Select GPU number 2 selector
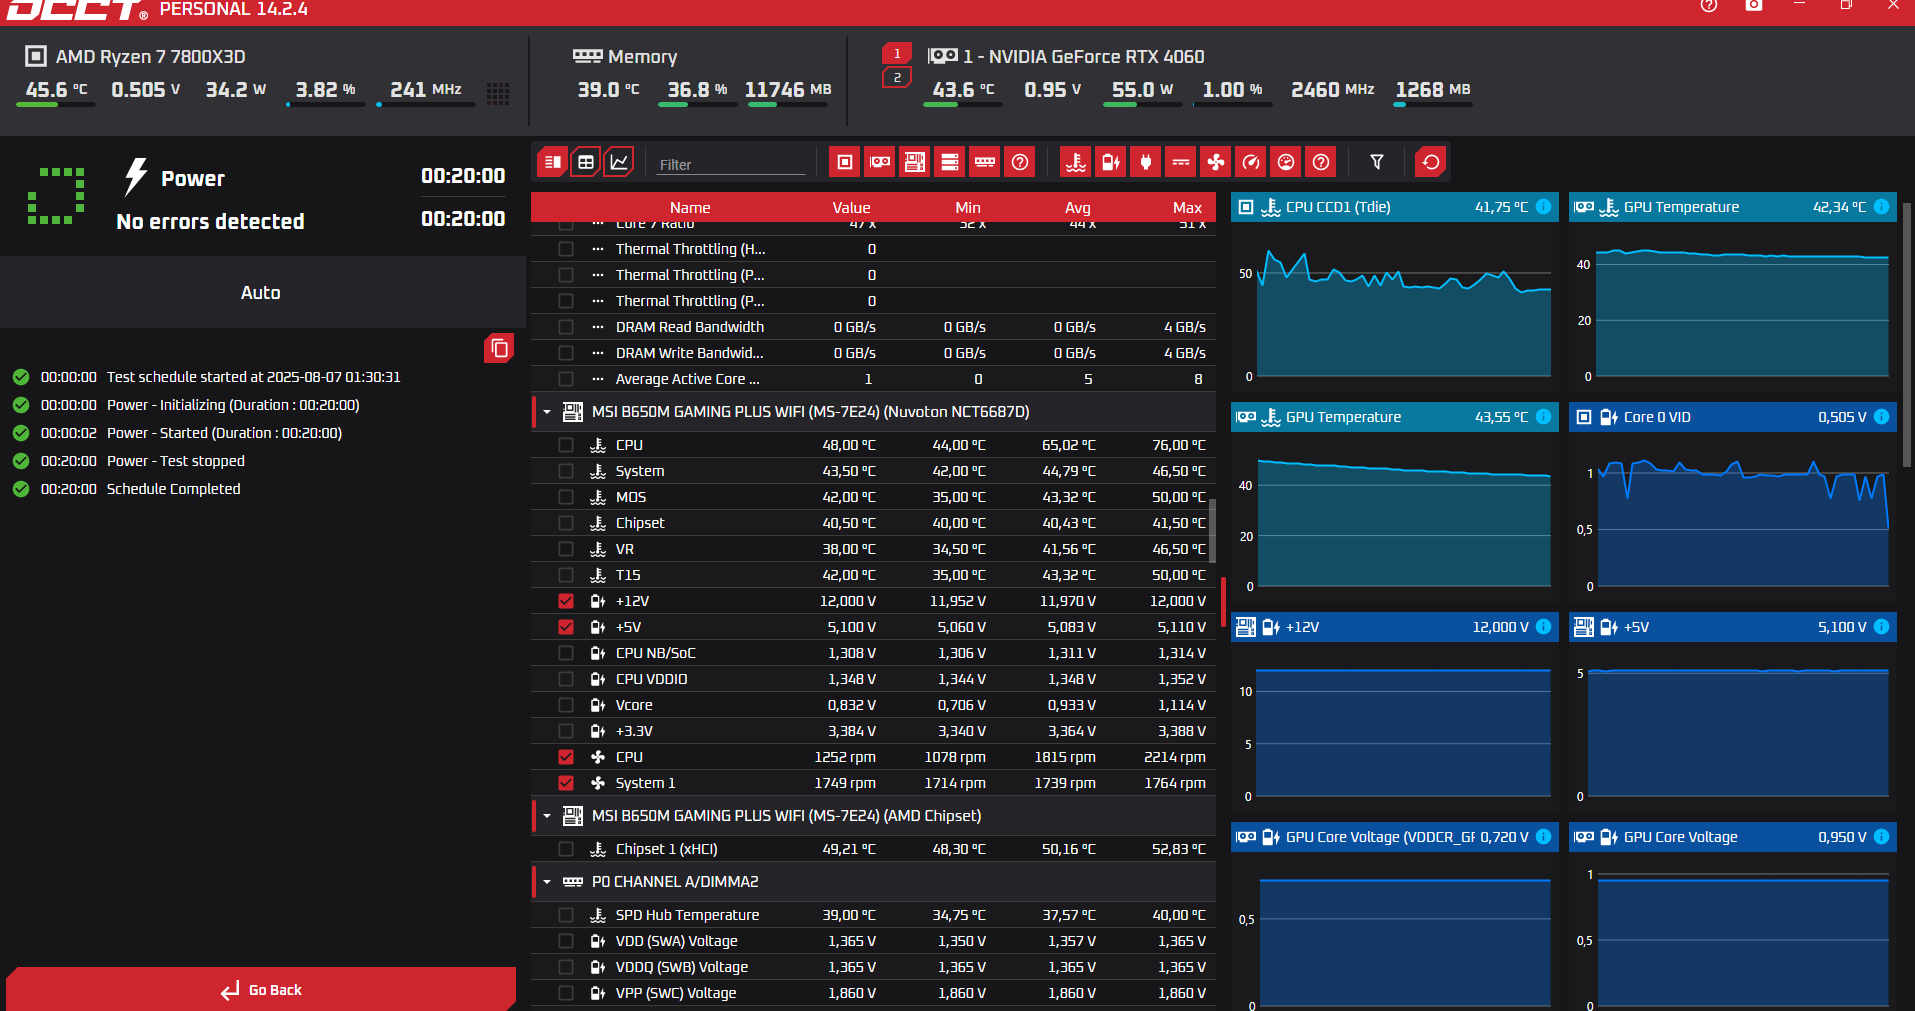1915x1011 pixels. [x=897, y=77]
